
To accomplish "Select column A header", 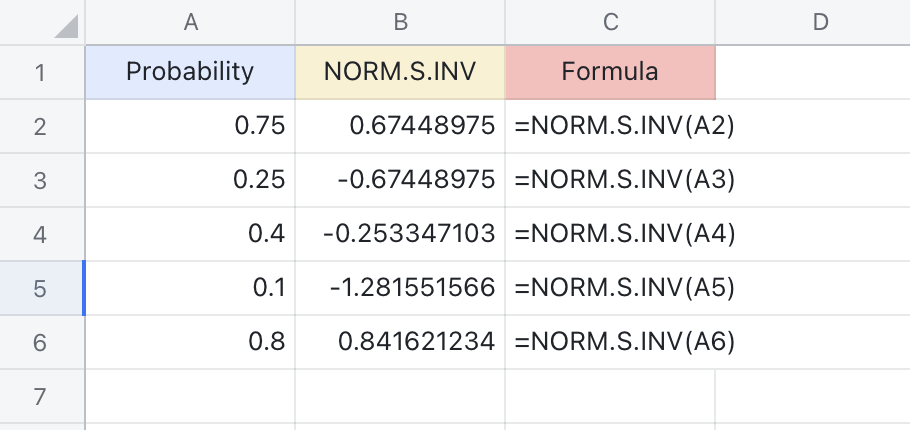I will pos(190,22).
